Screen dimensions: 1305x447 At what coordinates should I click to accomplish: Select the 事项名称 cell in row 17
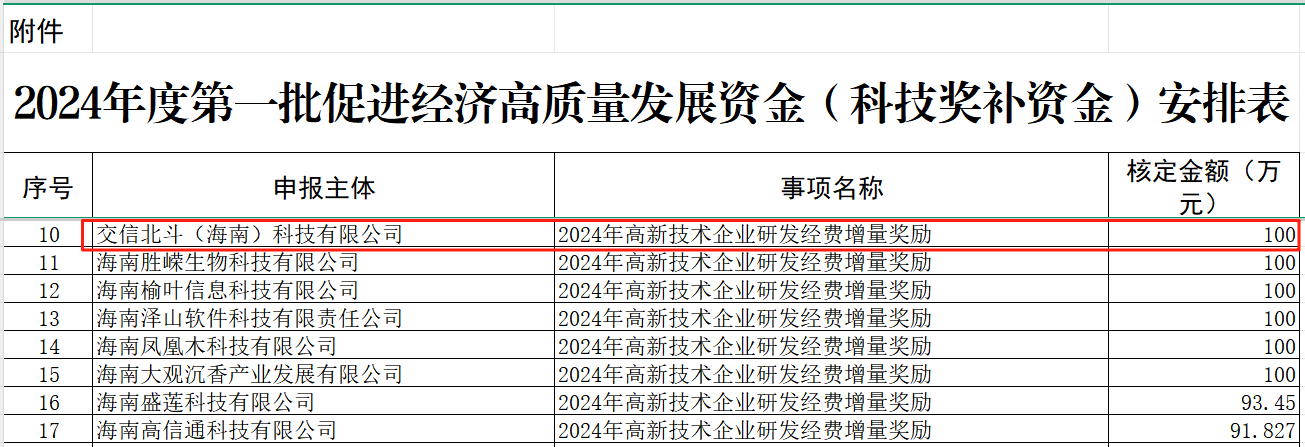point(831,431)
